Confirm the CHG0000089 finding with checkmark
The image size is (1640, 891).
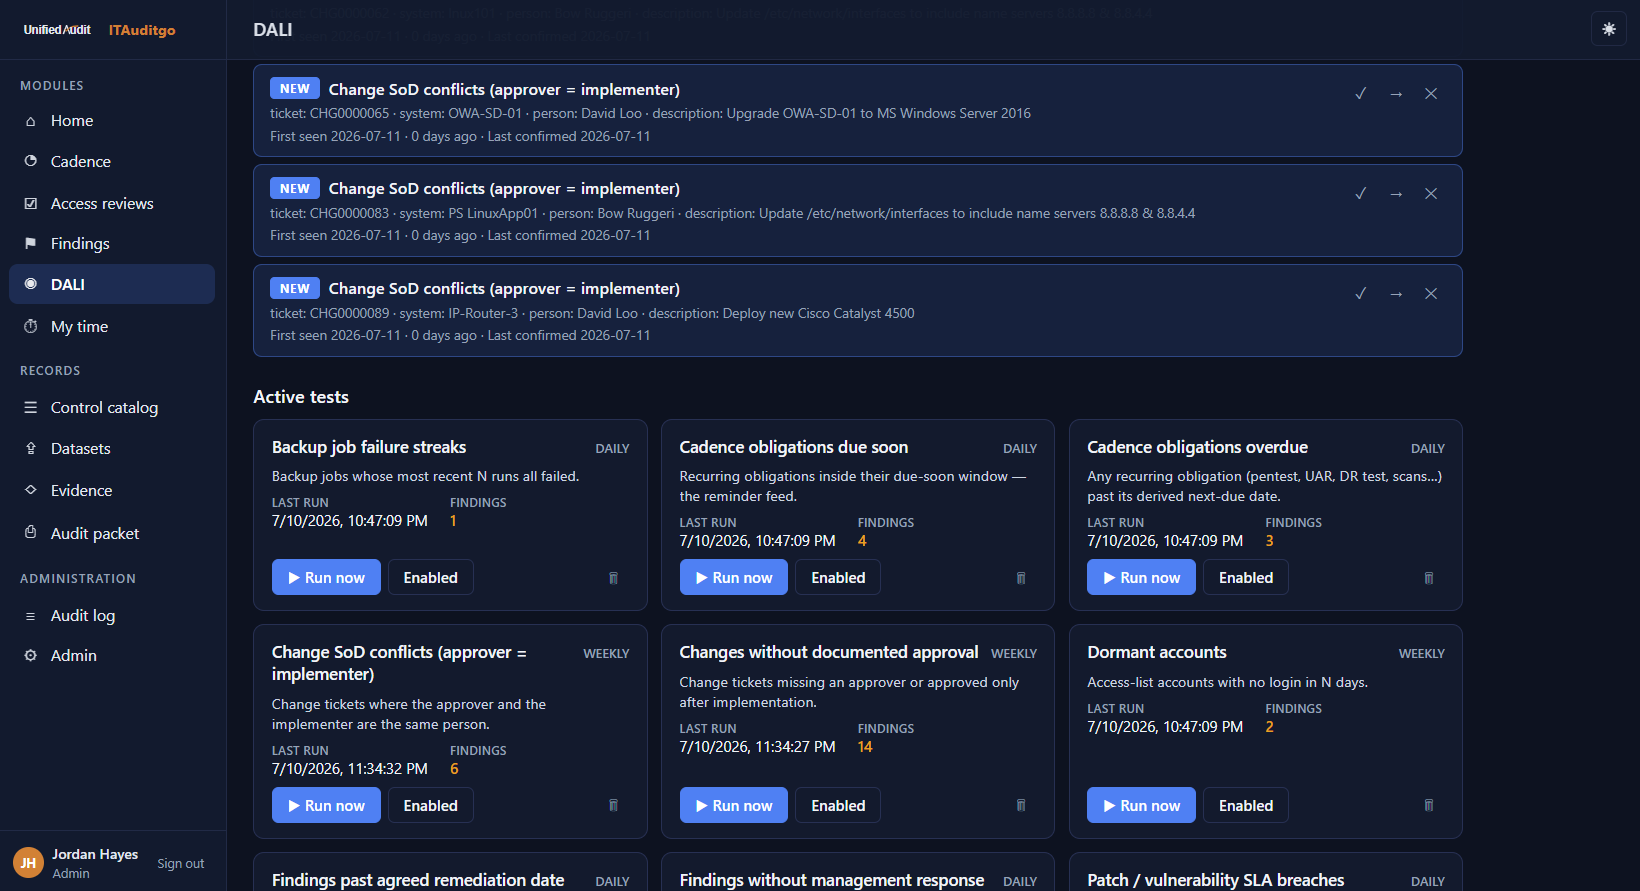coord(1361,293)
